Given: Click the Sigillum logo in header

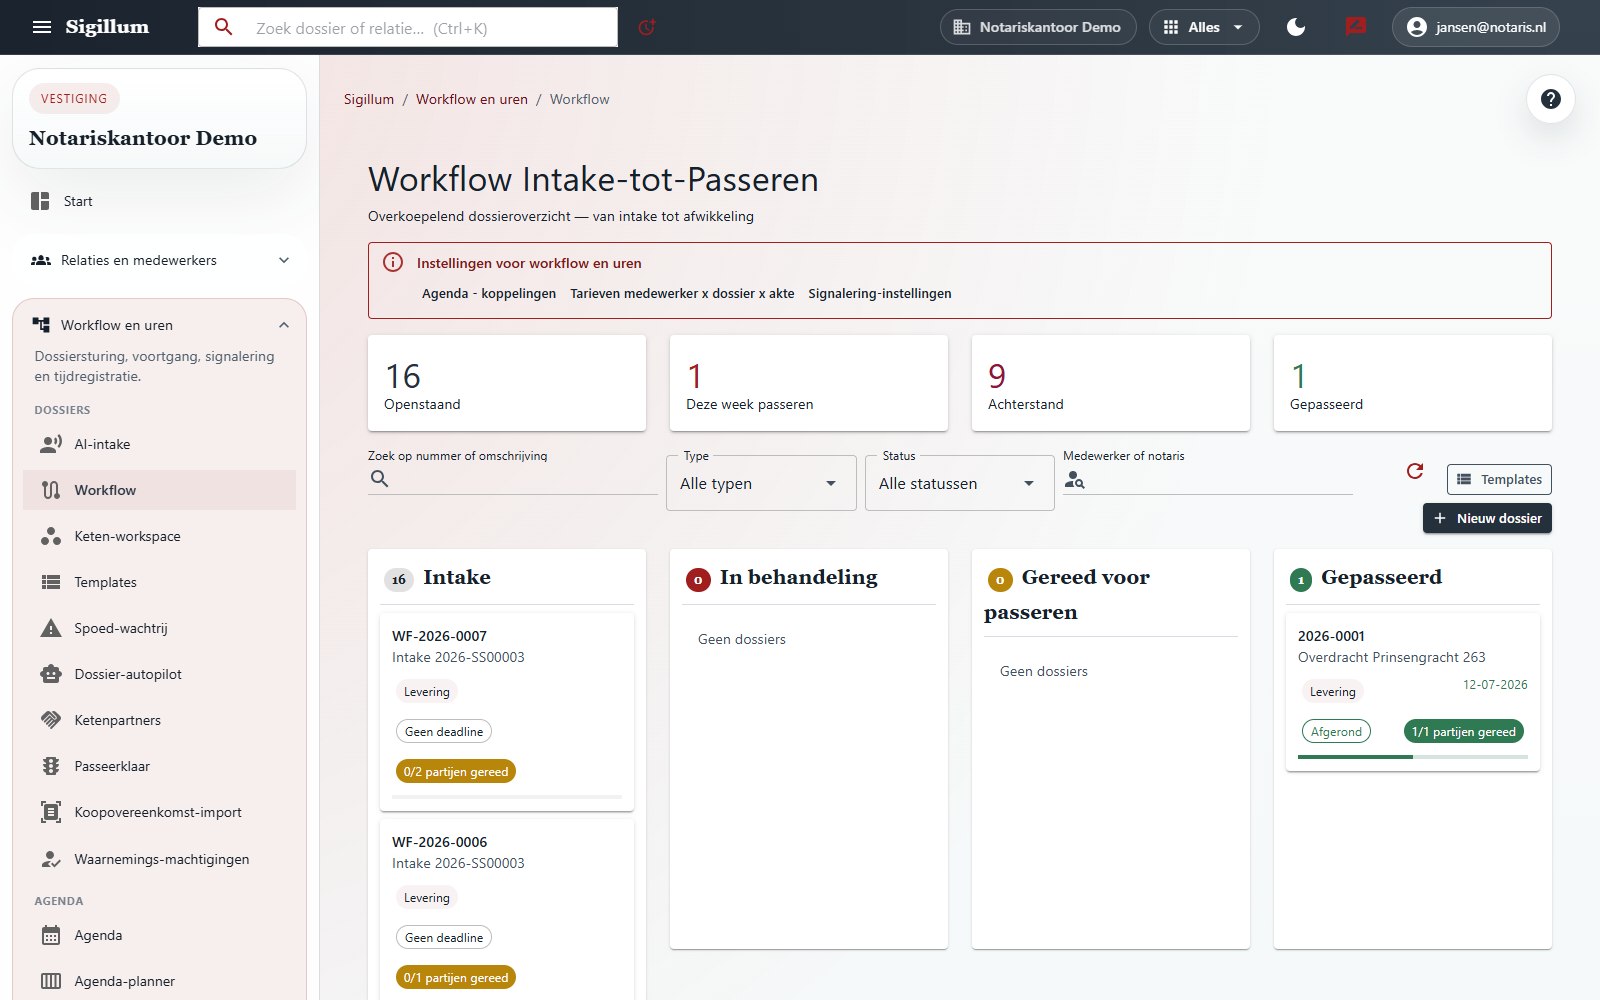Looking at the screenshot, I should [x=107, y=27].
